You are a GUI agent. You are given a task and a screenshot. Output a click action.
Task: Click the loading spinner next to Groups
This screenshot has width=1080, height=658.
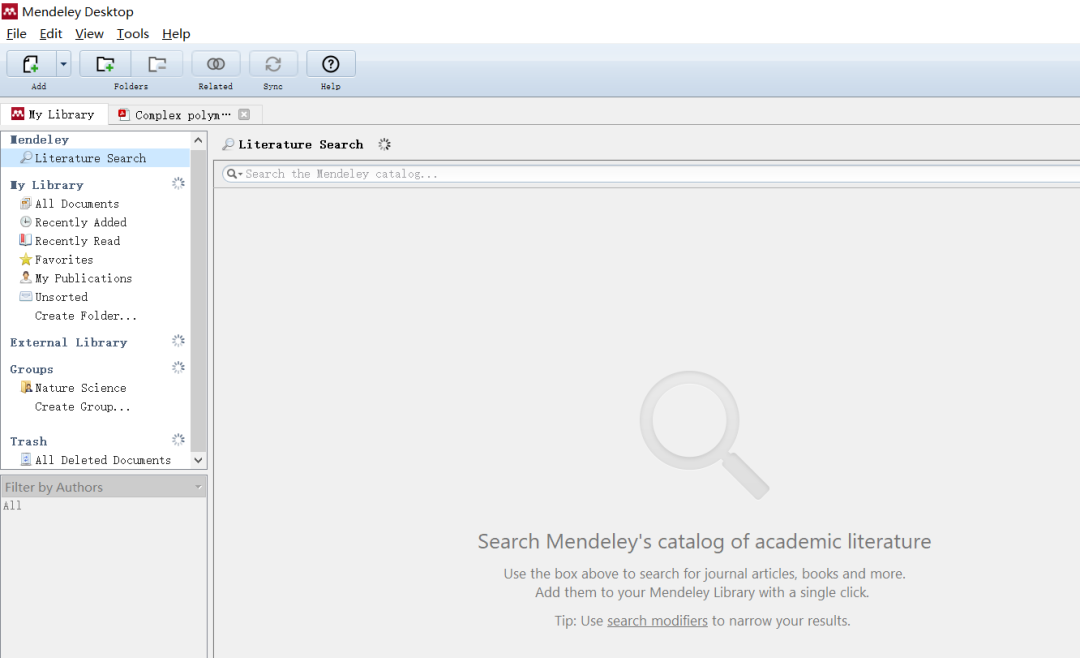[178, 367]
